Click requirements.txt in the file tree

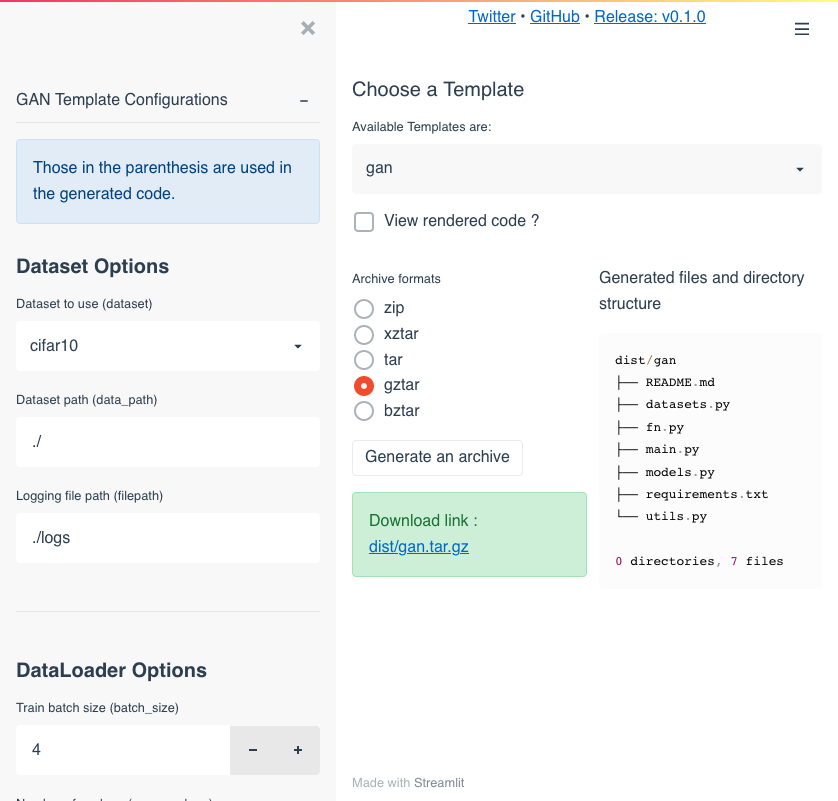point(707,494)
